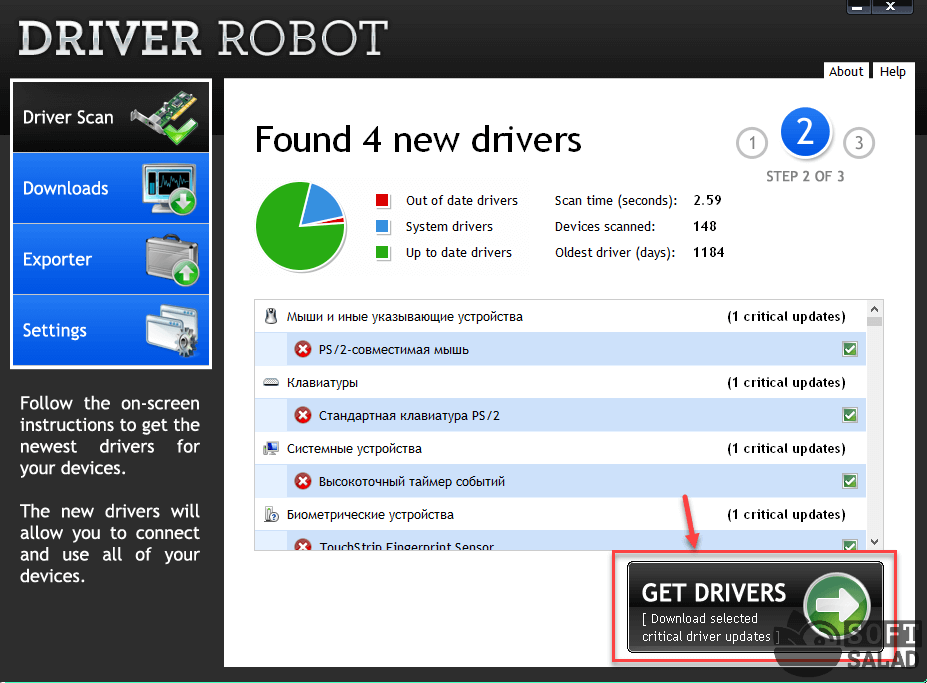
Task: Click the Биометрические устройства category icon
Action: point(270,514)
